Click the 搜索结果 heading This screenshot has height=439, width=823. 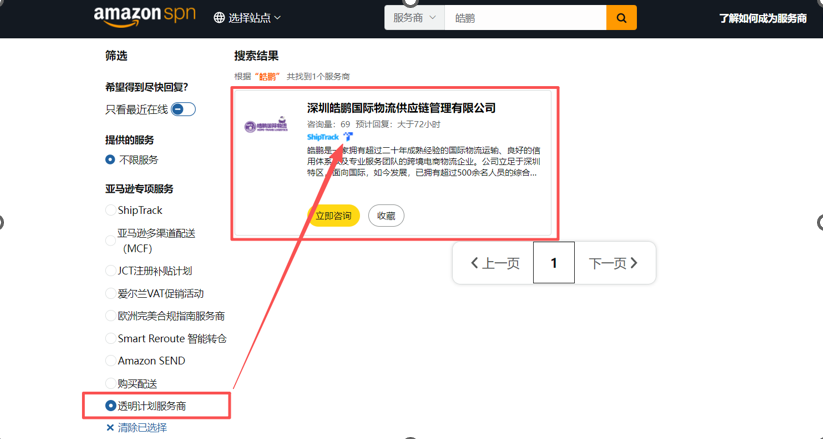tap(256, 56)
